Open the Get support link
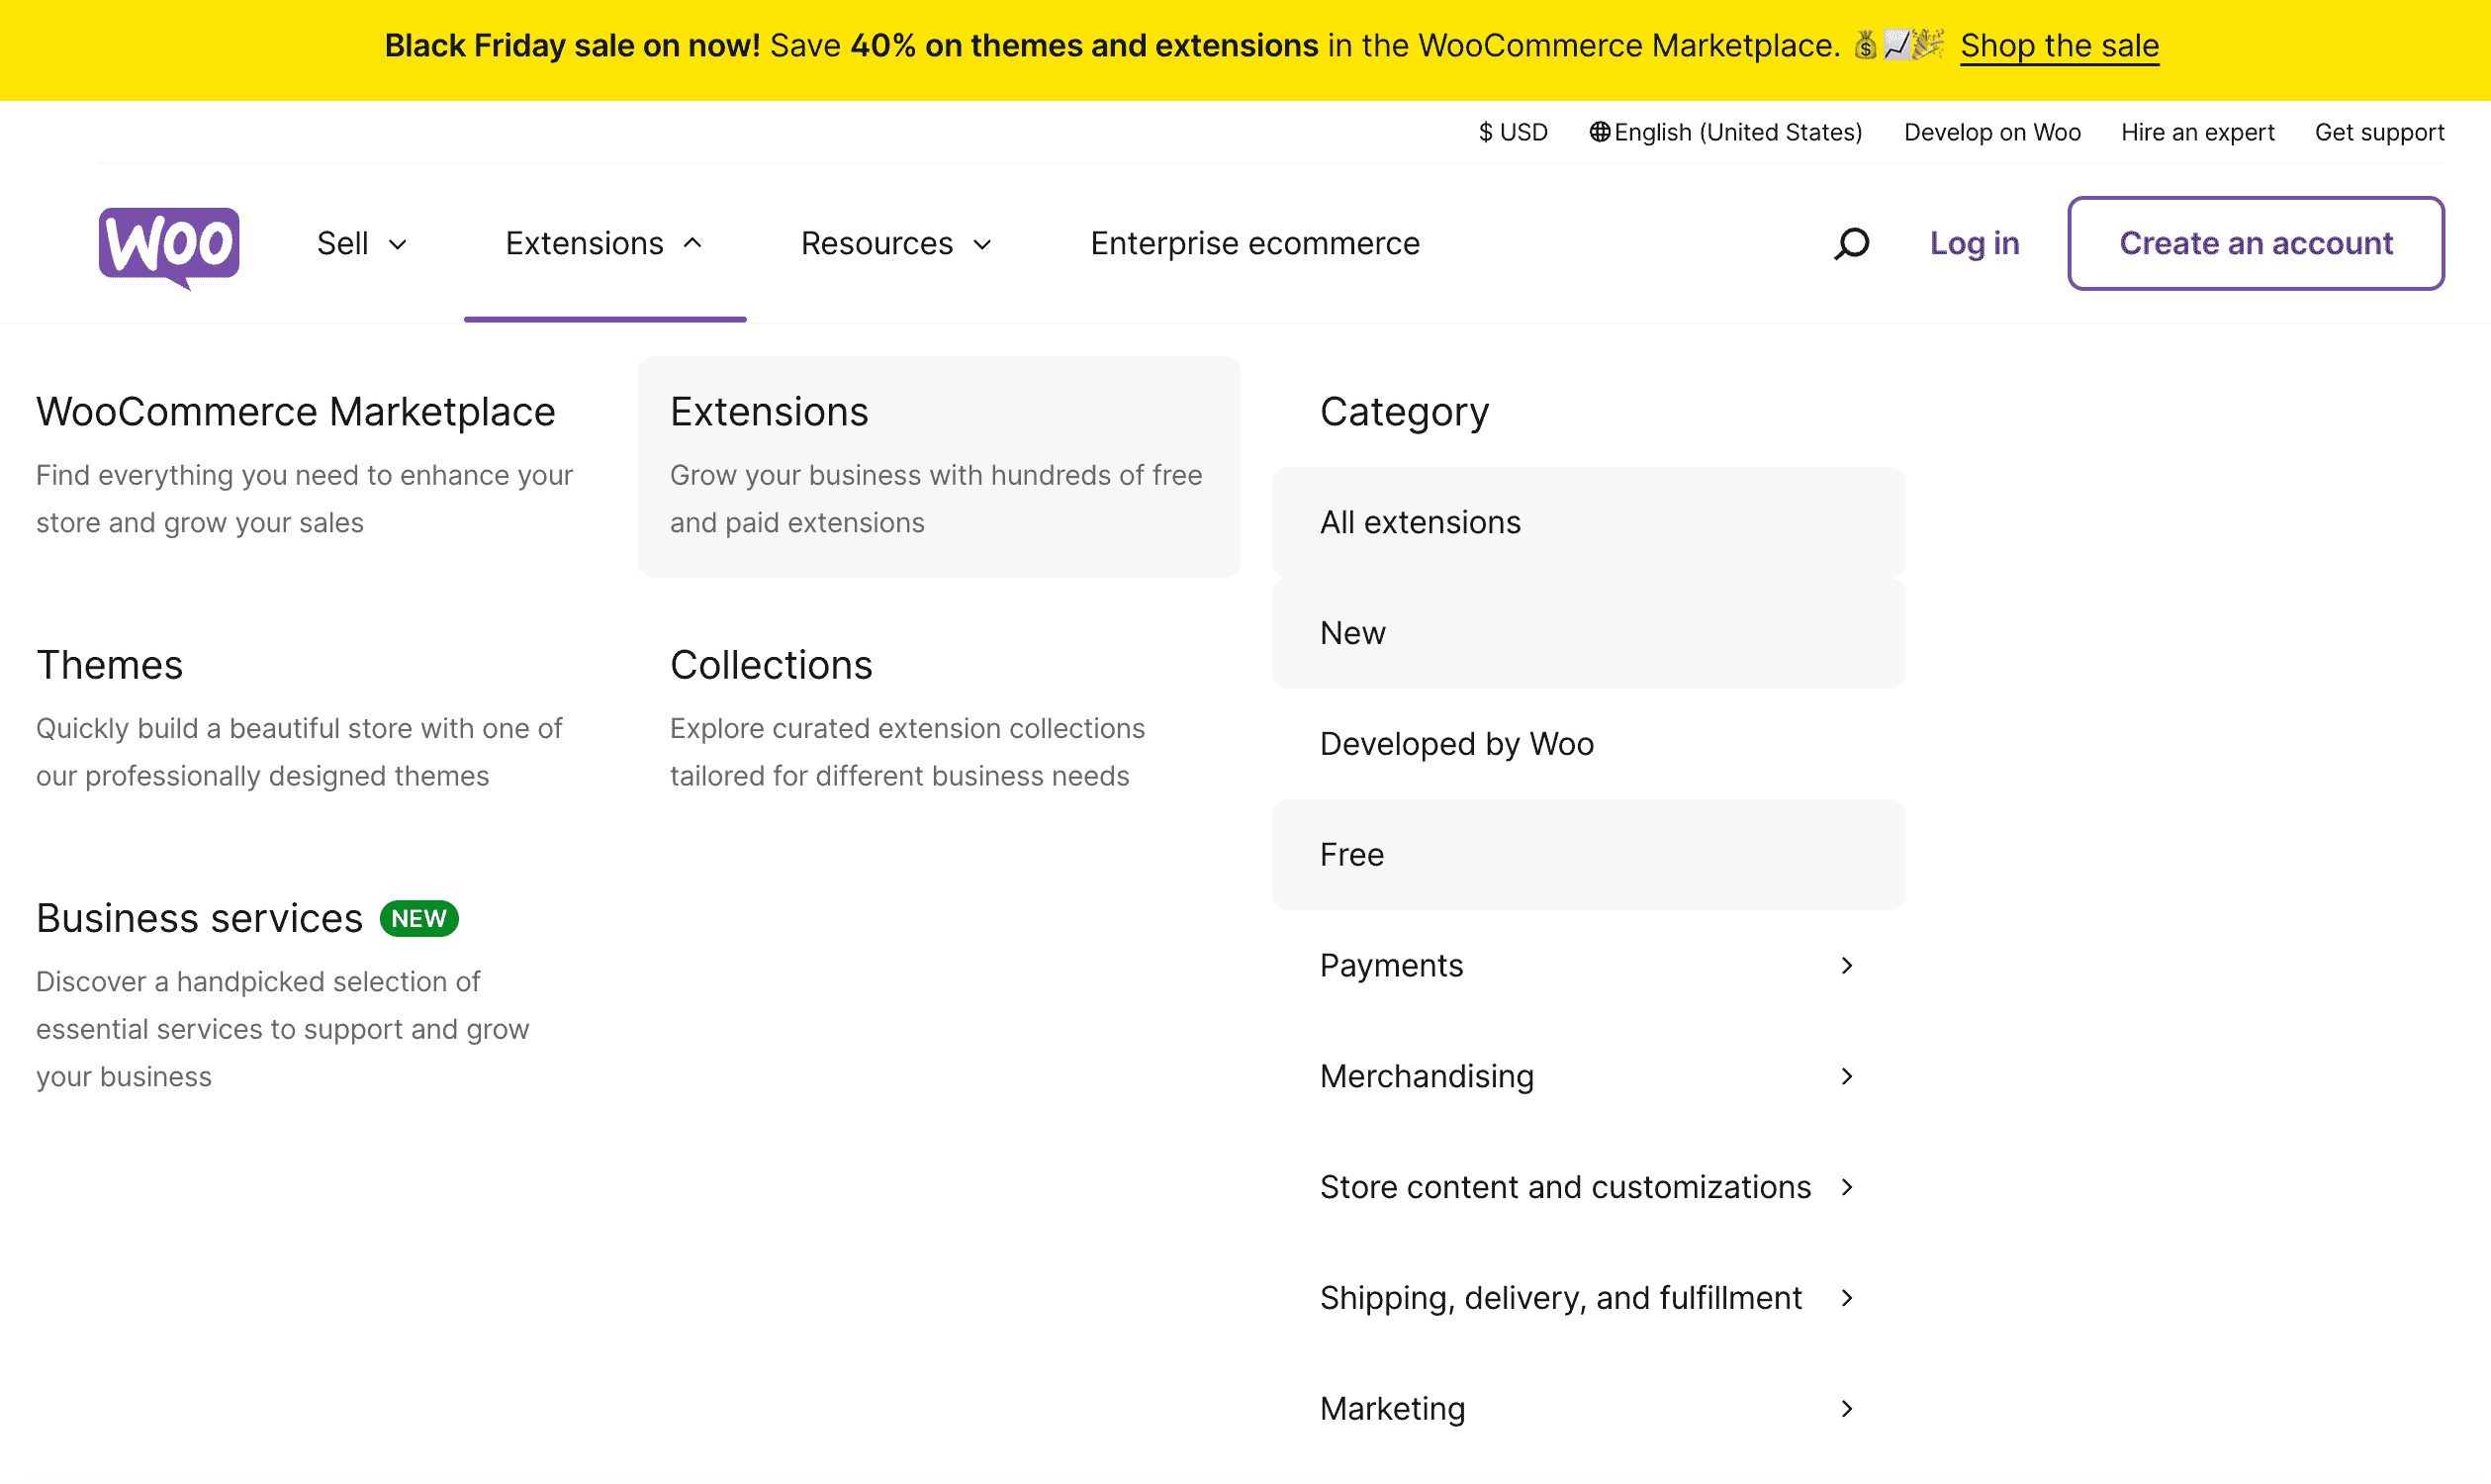 2379,132
